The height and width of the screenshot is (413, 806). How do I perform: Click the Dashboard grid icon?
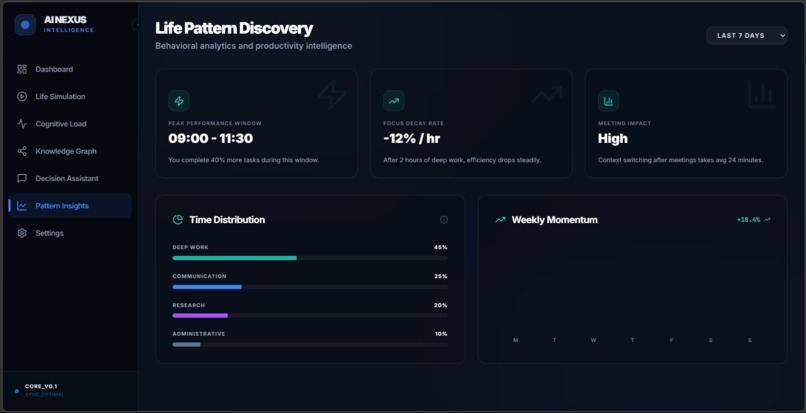click(x=22, y=69)
